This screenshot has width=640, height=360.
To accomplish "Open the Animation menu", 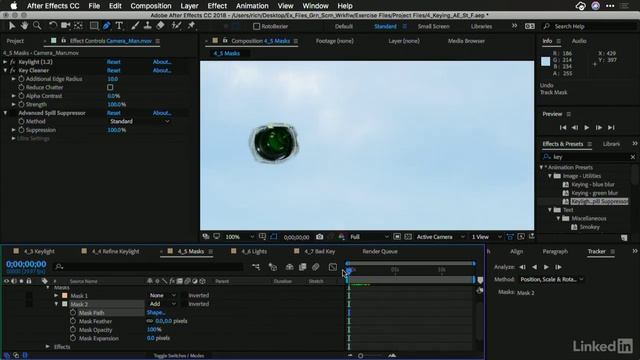I will pos(252,6).
